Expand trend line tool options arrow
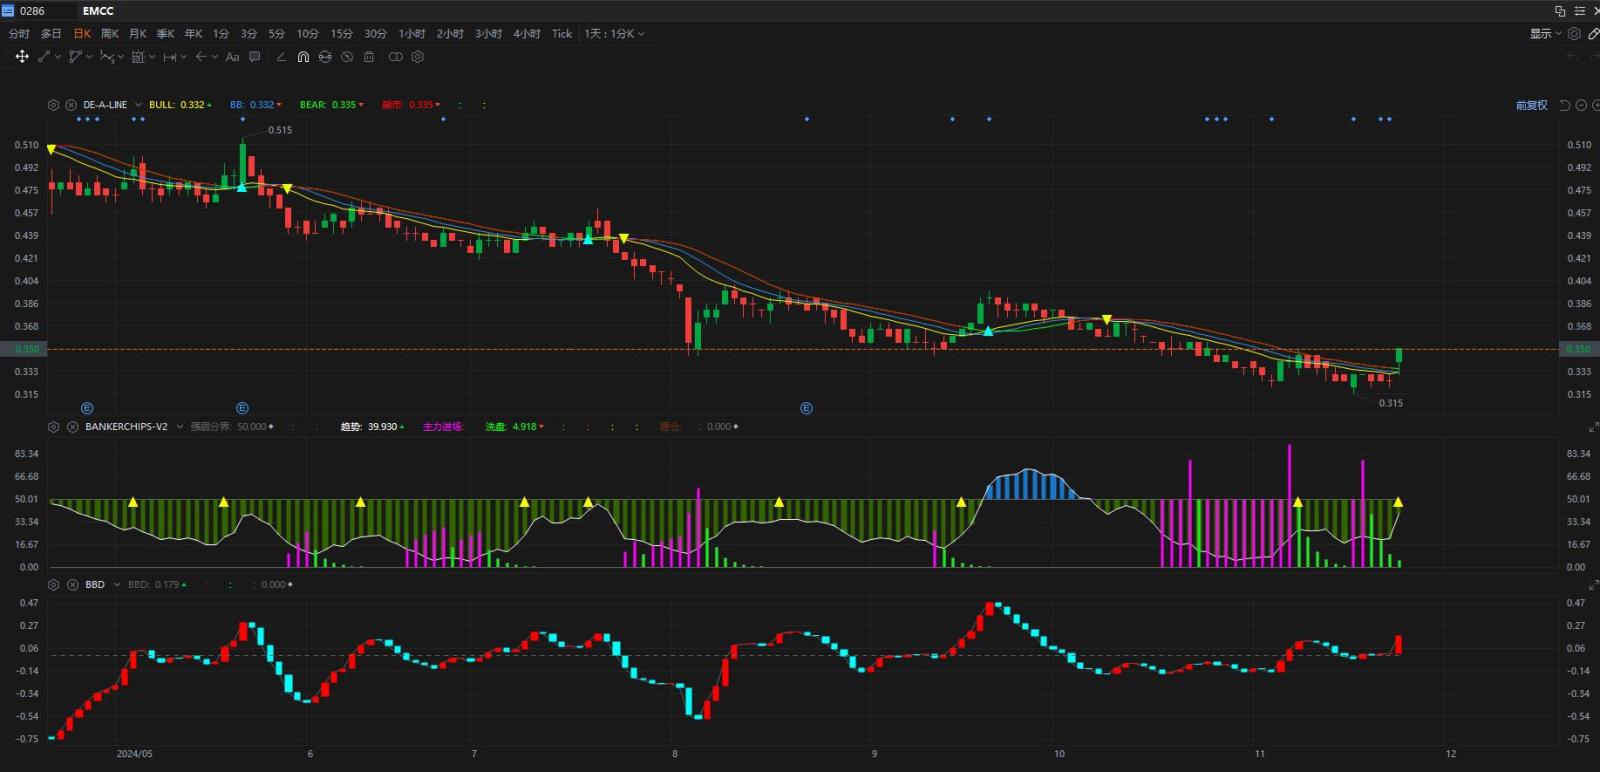Viewport: 1600px width, 772px height. pos(58,57)
